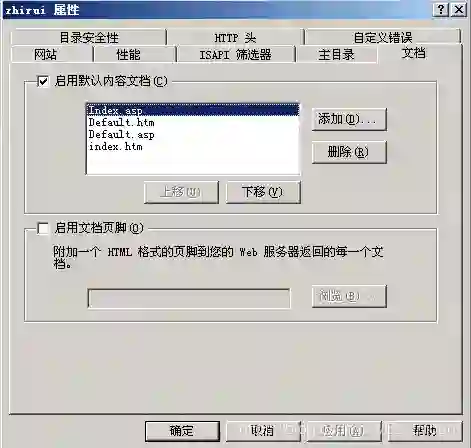The height and width of the screenshot is (448, 471).
Task: Move the selected document down with 下移
Action: pos(263,192)
